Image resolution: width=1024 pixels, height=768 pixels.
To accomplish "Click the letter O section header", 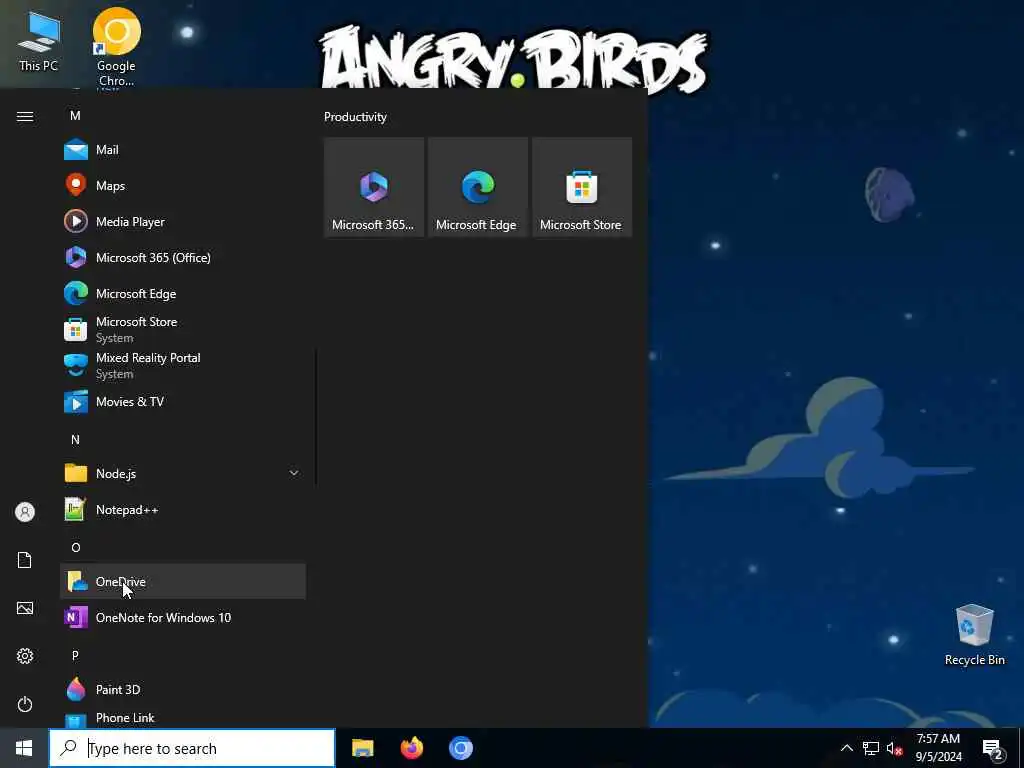I will click(x=75, y=547).
